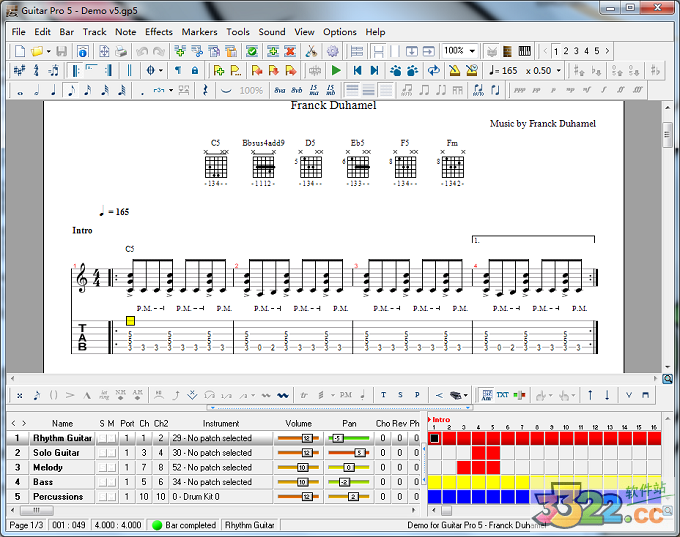Open the preferences gear icon
680x537 pixels.
(x=333, y=51)
